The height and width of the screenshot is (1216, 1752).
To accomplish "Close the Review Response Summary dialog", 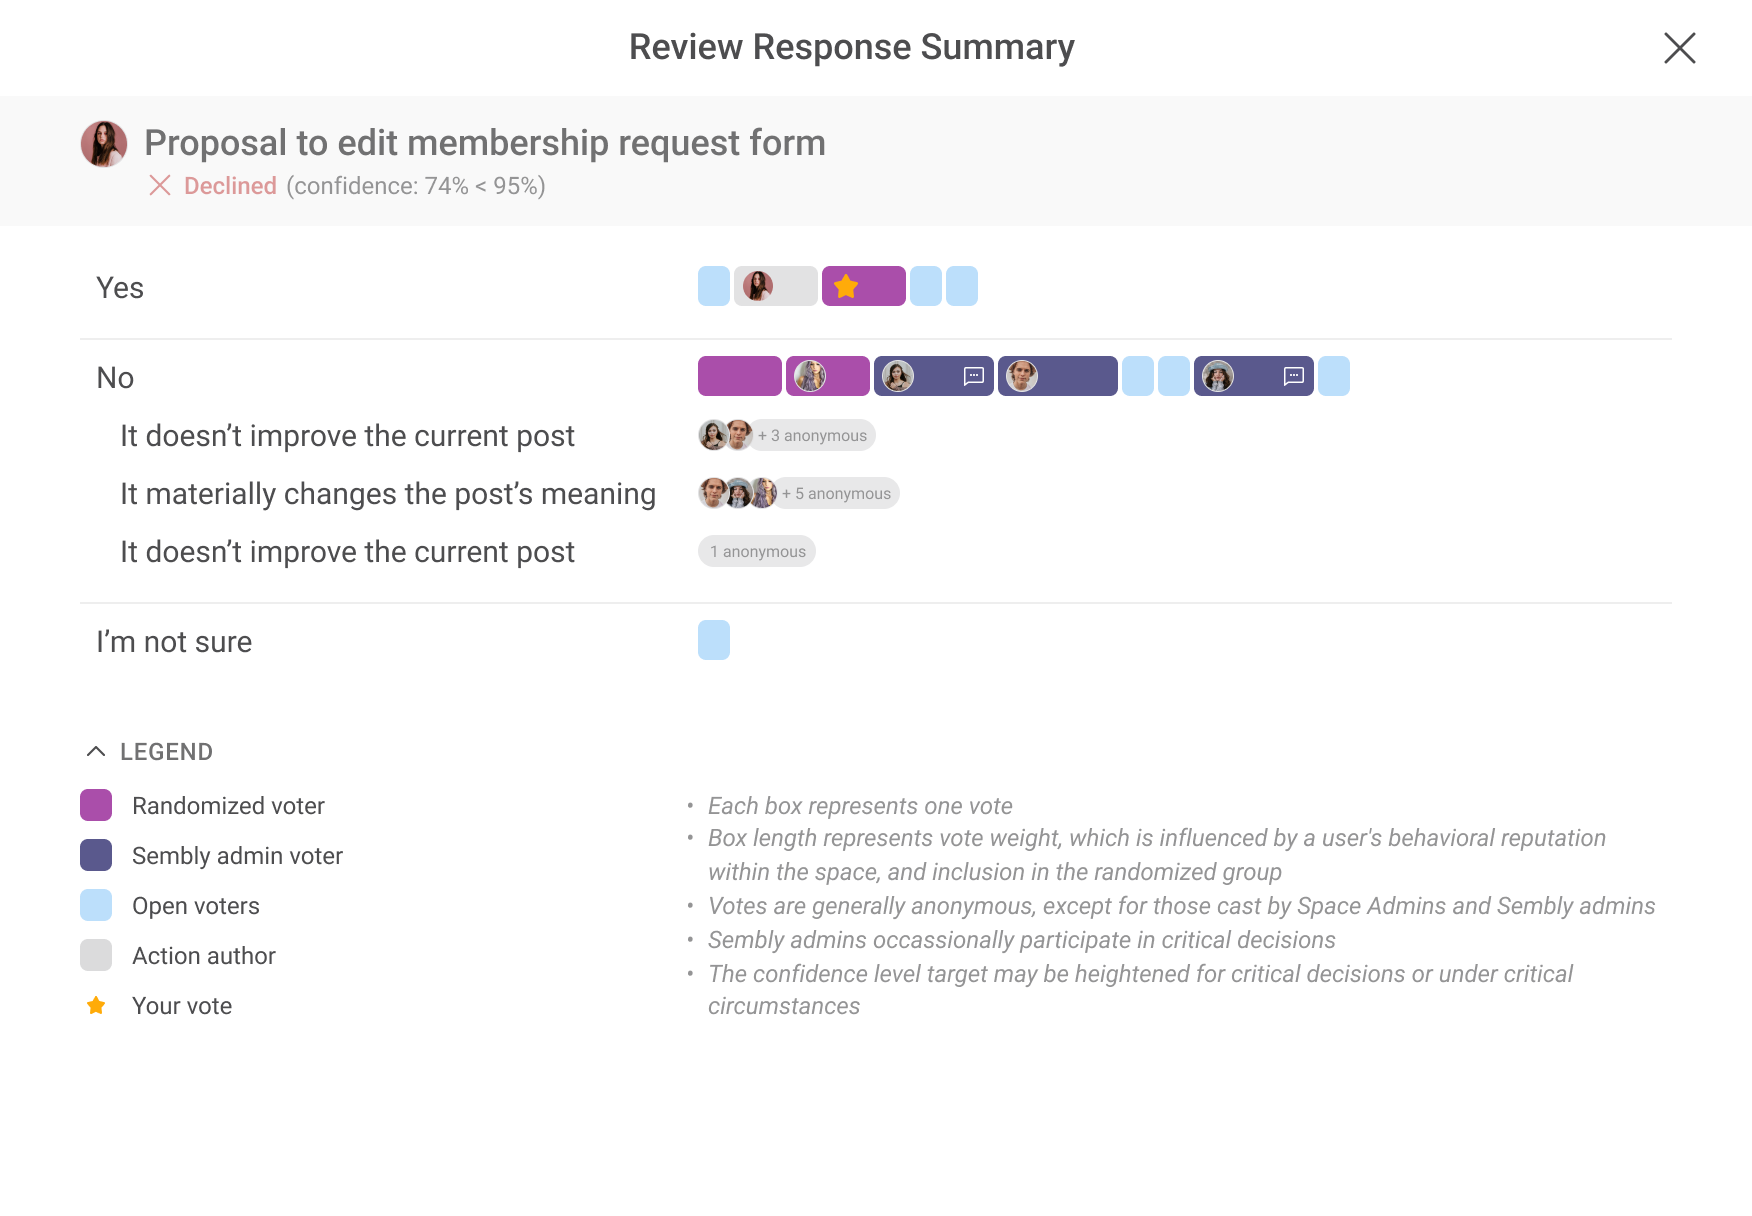I will 1679,48.
